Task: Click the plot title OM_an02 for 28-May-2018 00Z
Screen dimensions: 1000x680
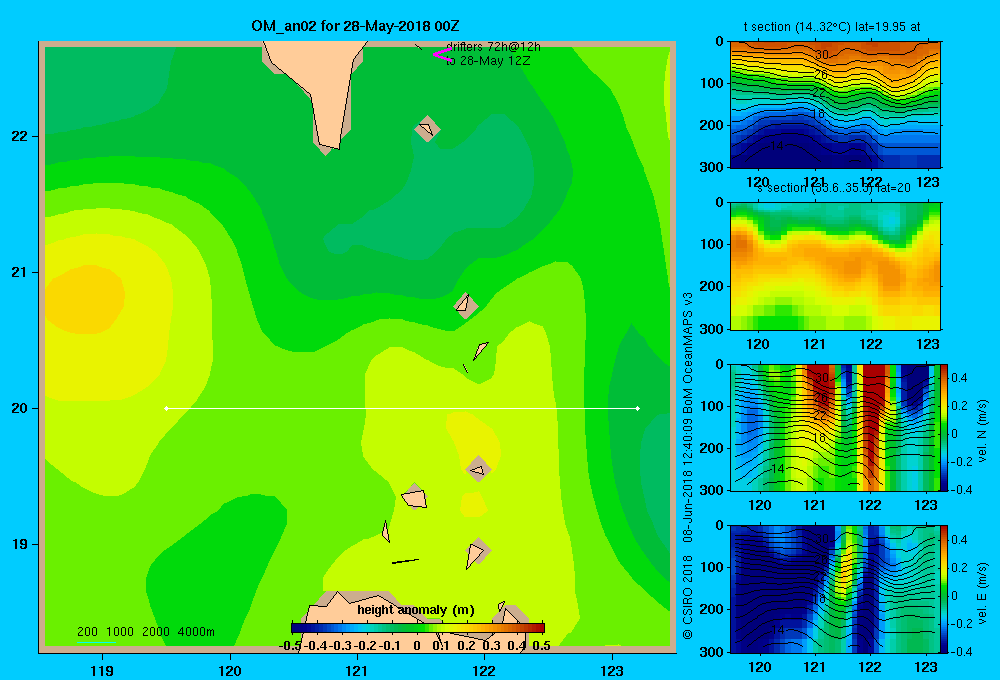Action: coord(355,26)
